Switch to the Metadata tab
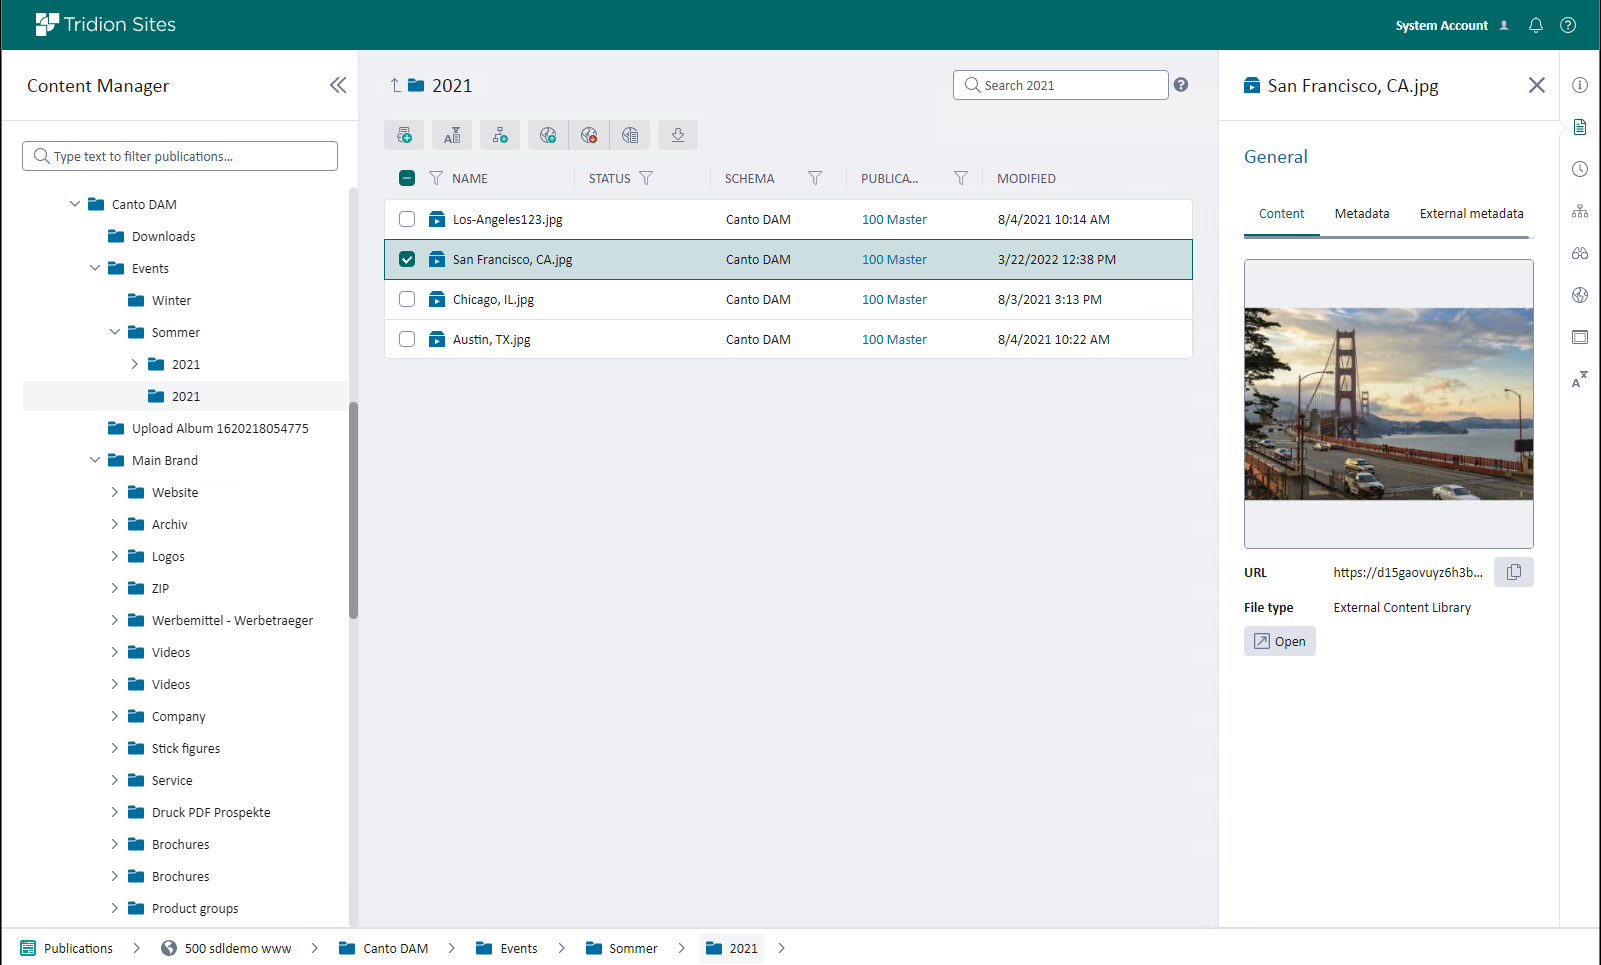Viewport: 1601px width, 965px height. click(x=1362, y=213)
